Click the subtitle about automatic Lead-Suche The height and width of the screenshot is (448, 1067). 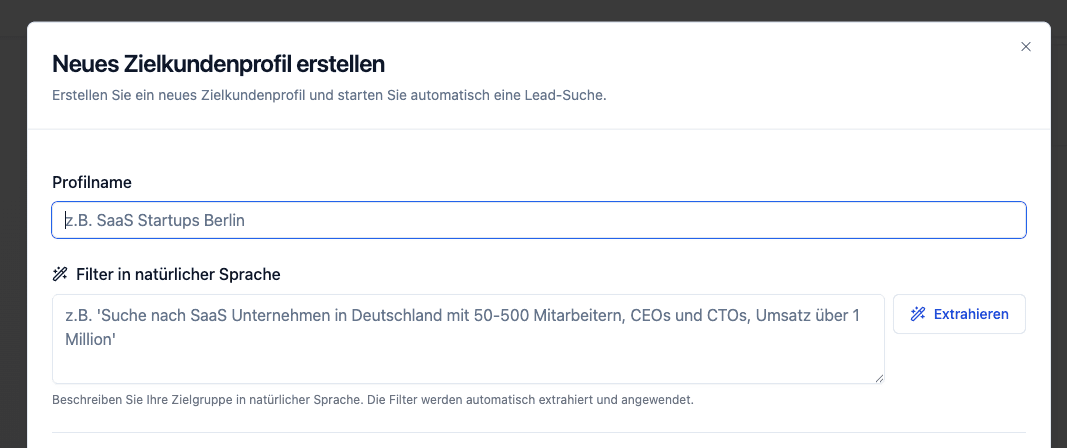tap(329, 95)
